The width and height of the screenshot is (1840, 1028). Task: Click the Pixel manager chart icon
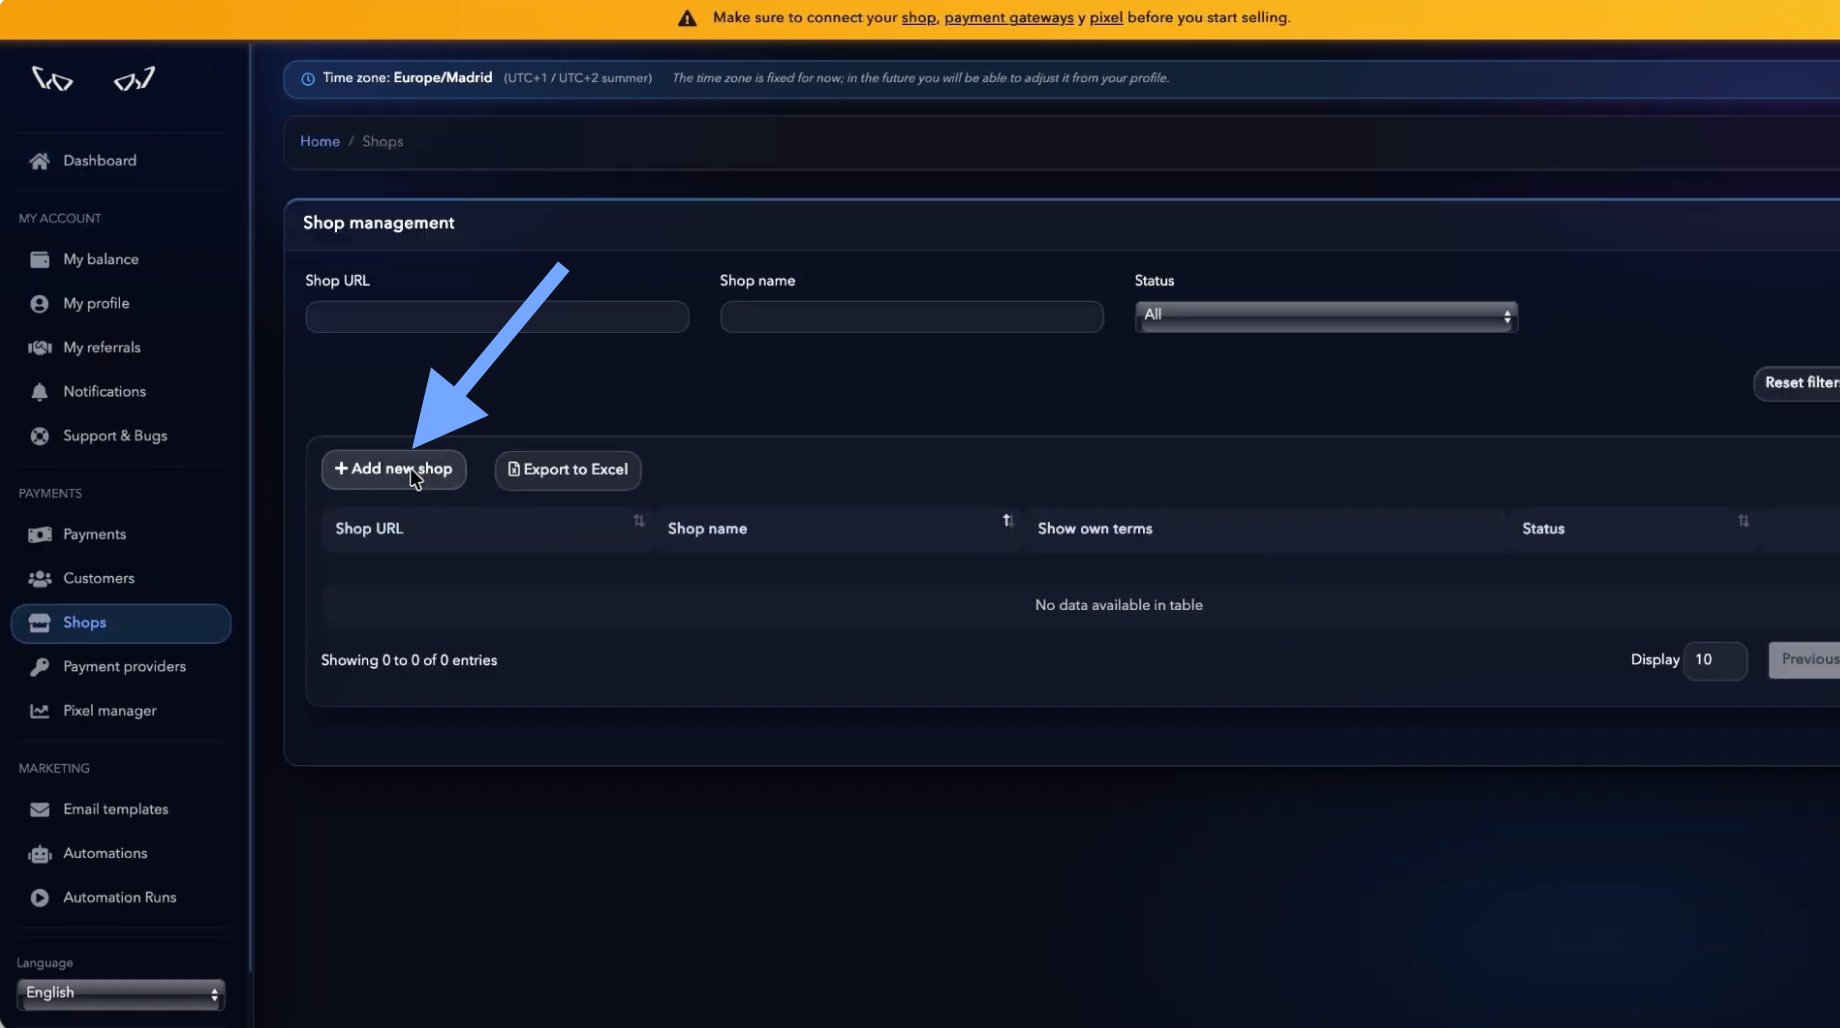39,711
